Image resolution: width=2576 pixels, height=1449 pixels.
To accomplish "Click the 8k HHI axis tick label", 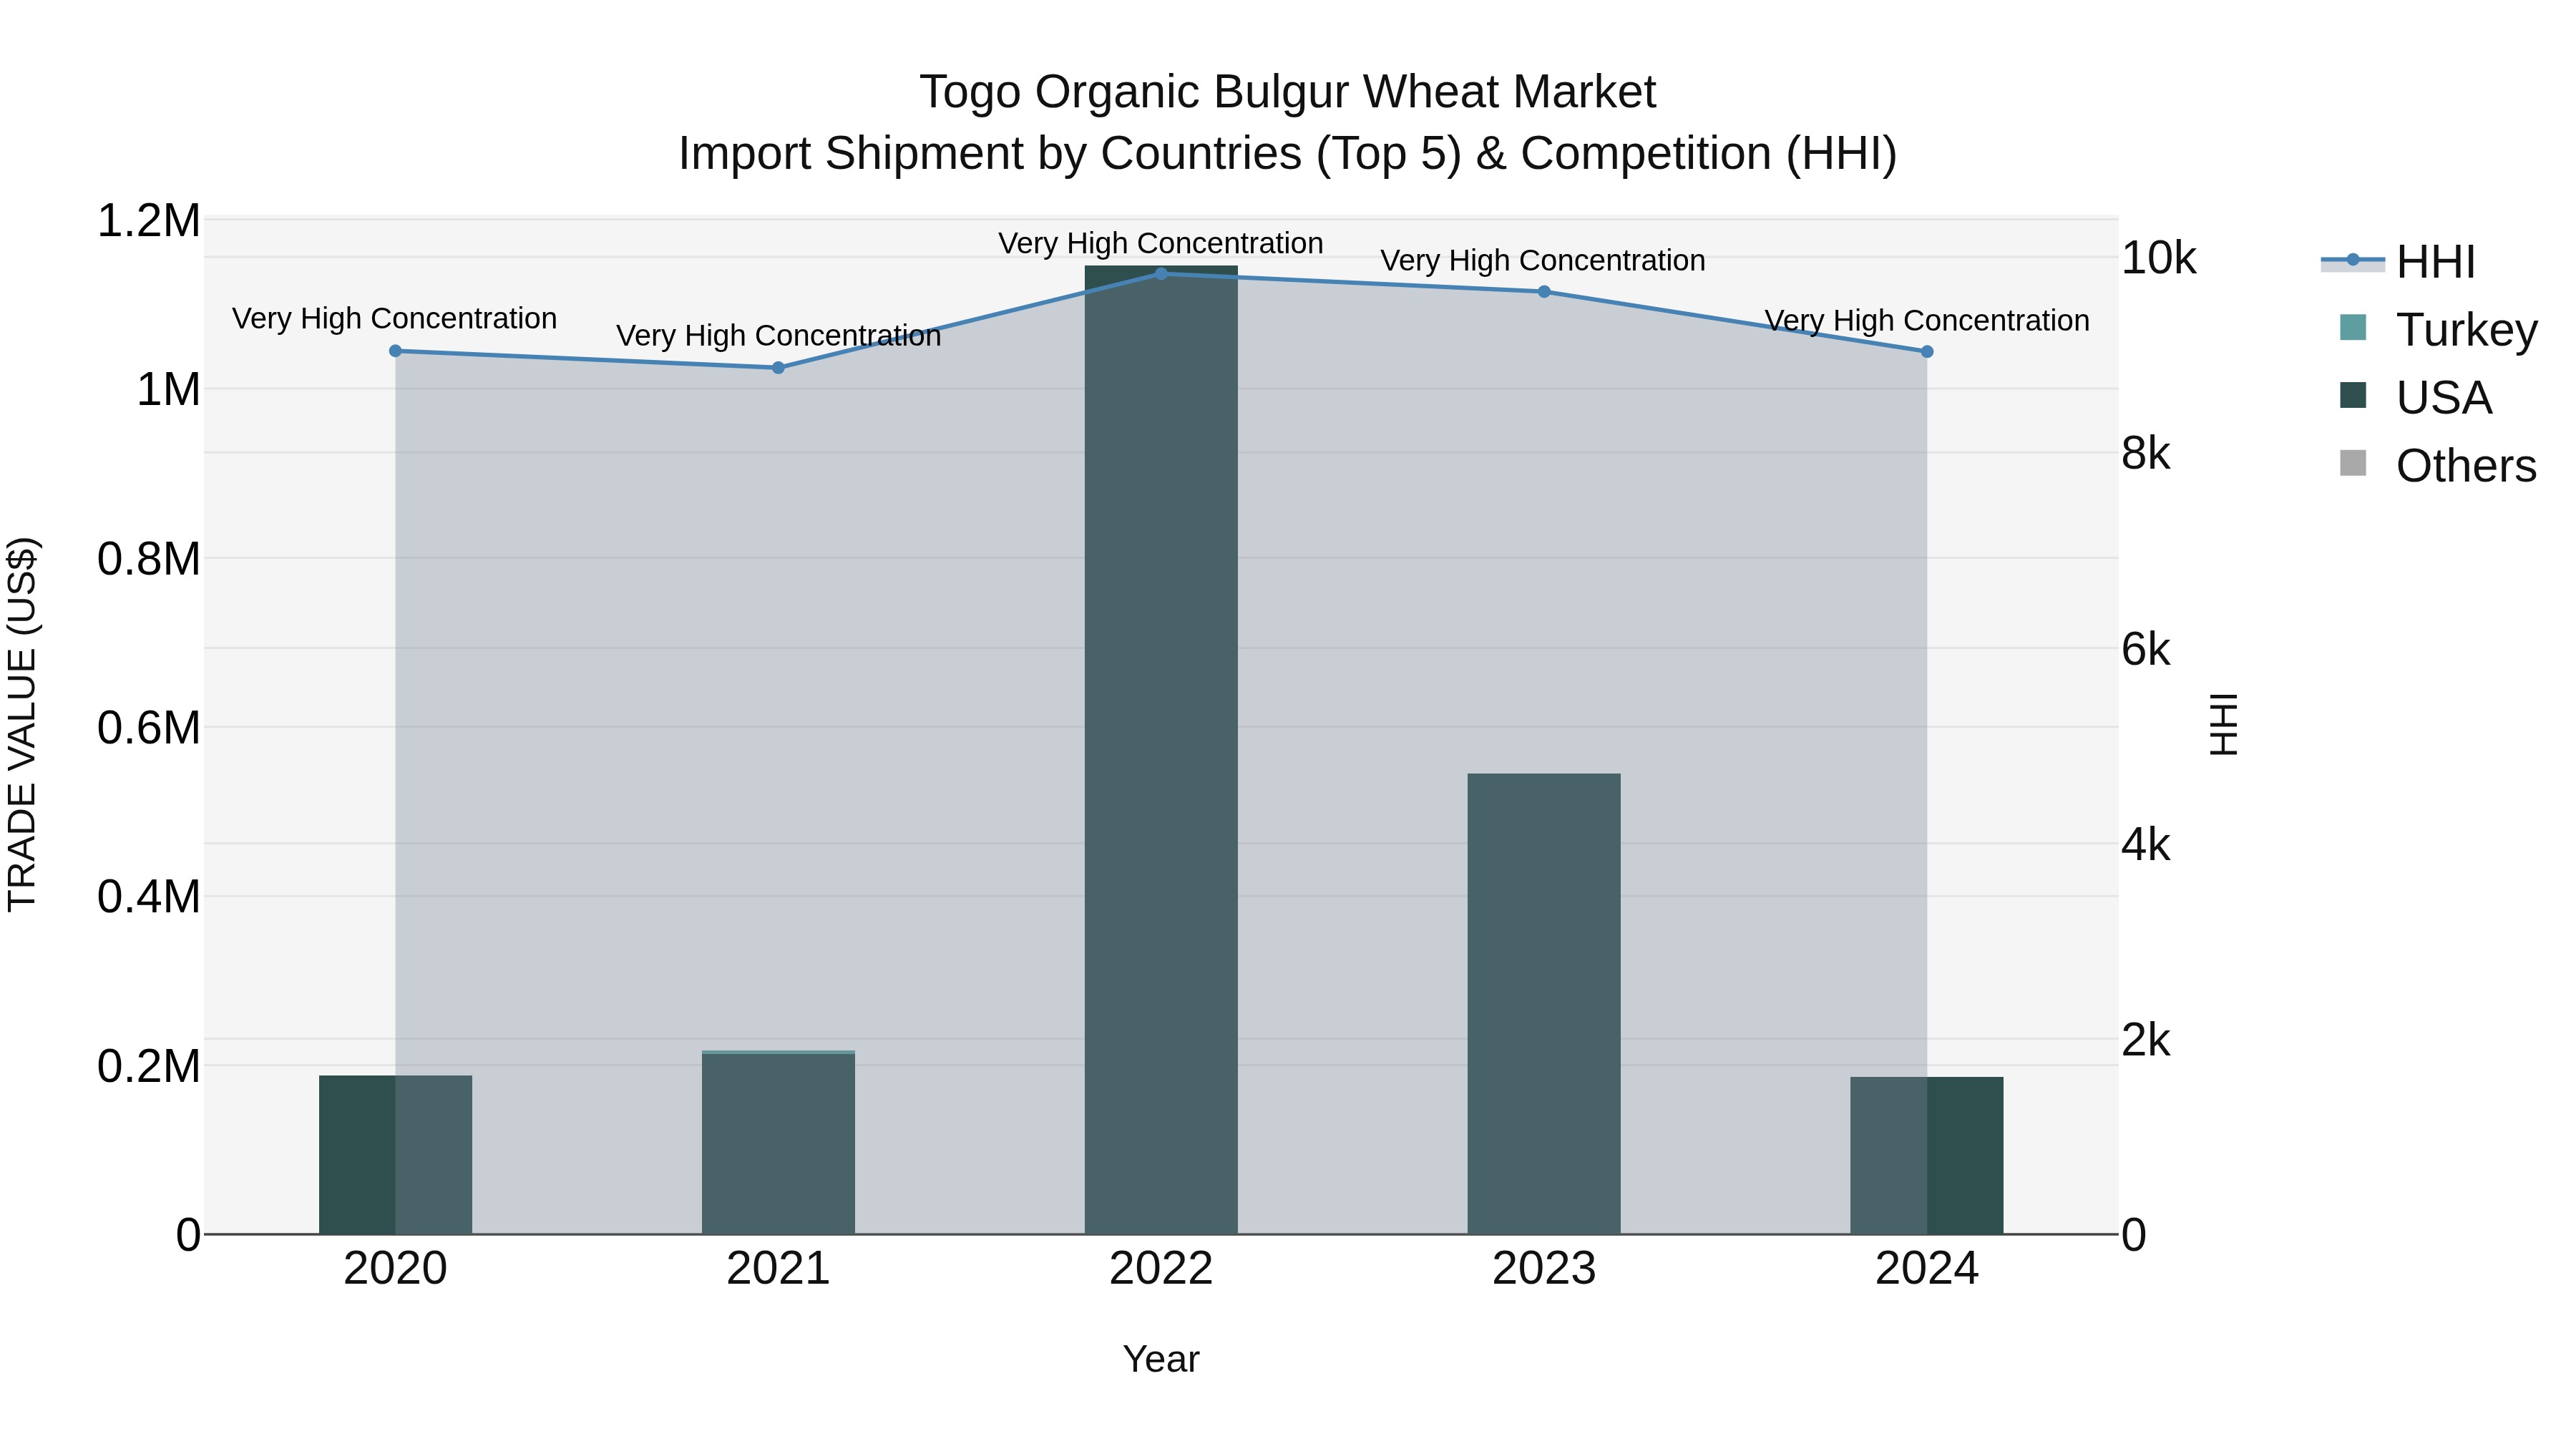I will click(2145, 454).
